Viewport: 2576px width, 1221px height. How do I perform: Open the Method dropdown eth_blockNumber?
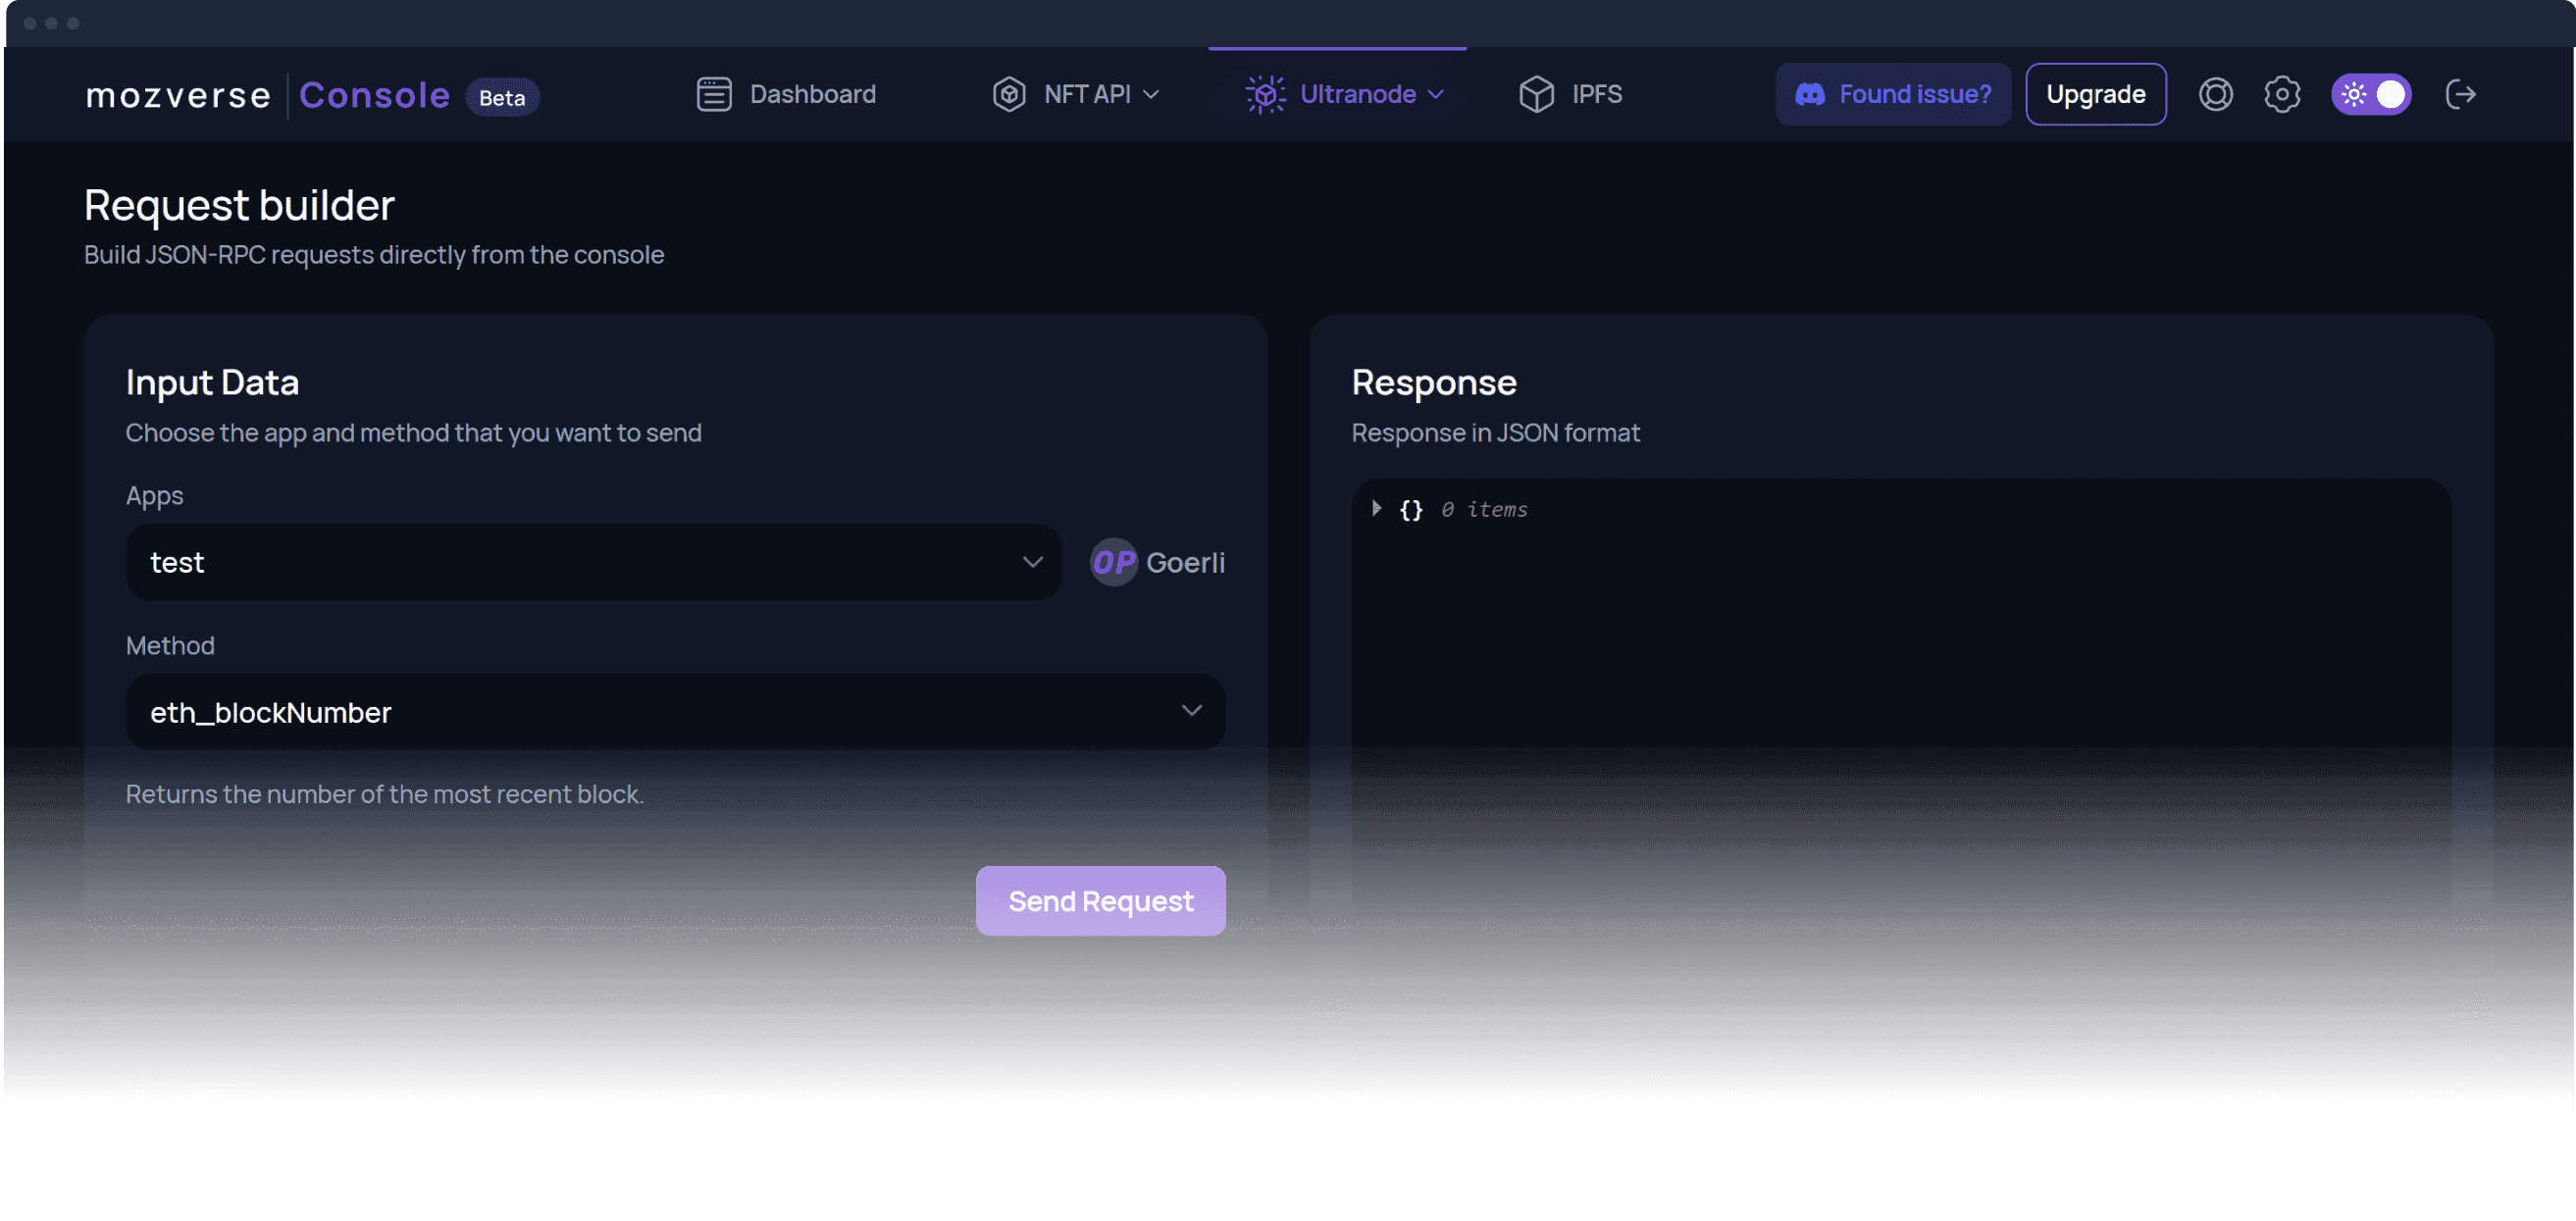tap(675, 712)
